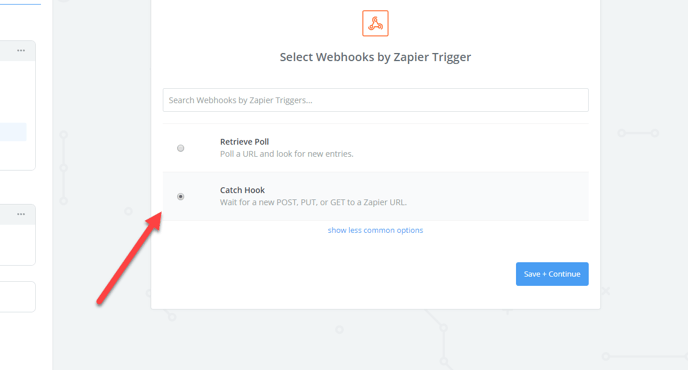
Task: Focus the Search Webhooks by Zapier Triggers field
Action: tap(376, 100)
